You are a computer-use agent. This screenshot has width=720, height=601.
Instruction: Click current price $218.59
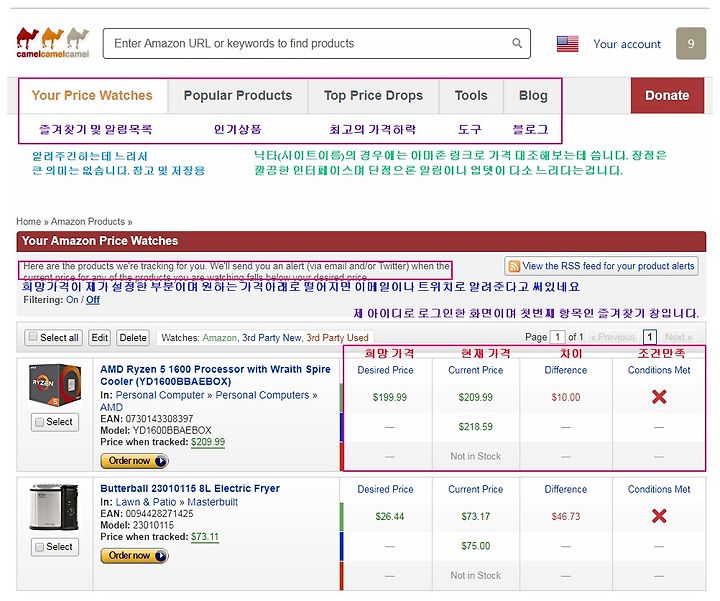point(475,427)
